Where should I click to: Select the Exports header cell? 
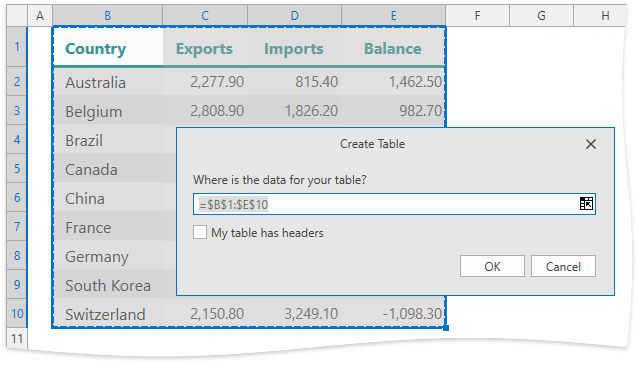point(205,47)
